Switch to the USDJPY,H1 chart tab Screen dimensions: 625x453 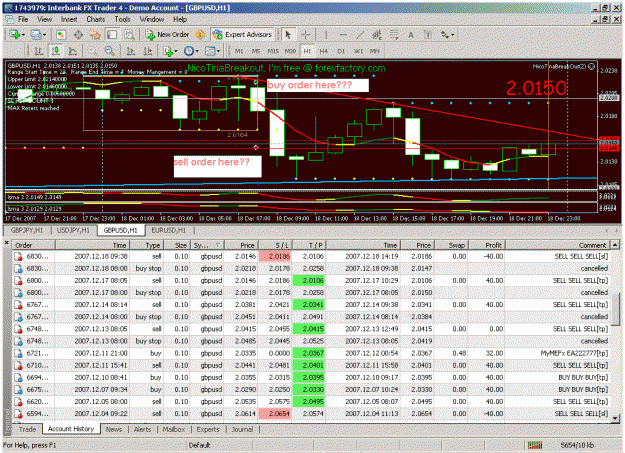coord(73,230)
